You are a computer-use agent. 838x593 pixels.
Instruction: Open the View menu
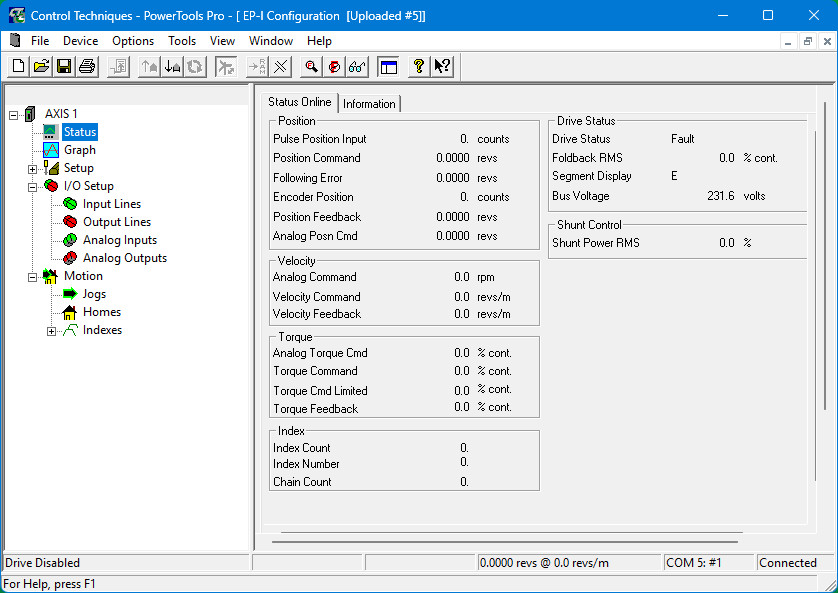pyautogui.click(x=222, y=41)
